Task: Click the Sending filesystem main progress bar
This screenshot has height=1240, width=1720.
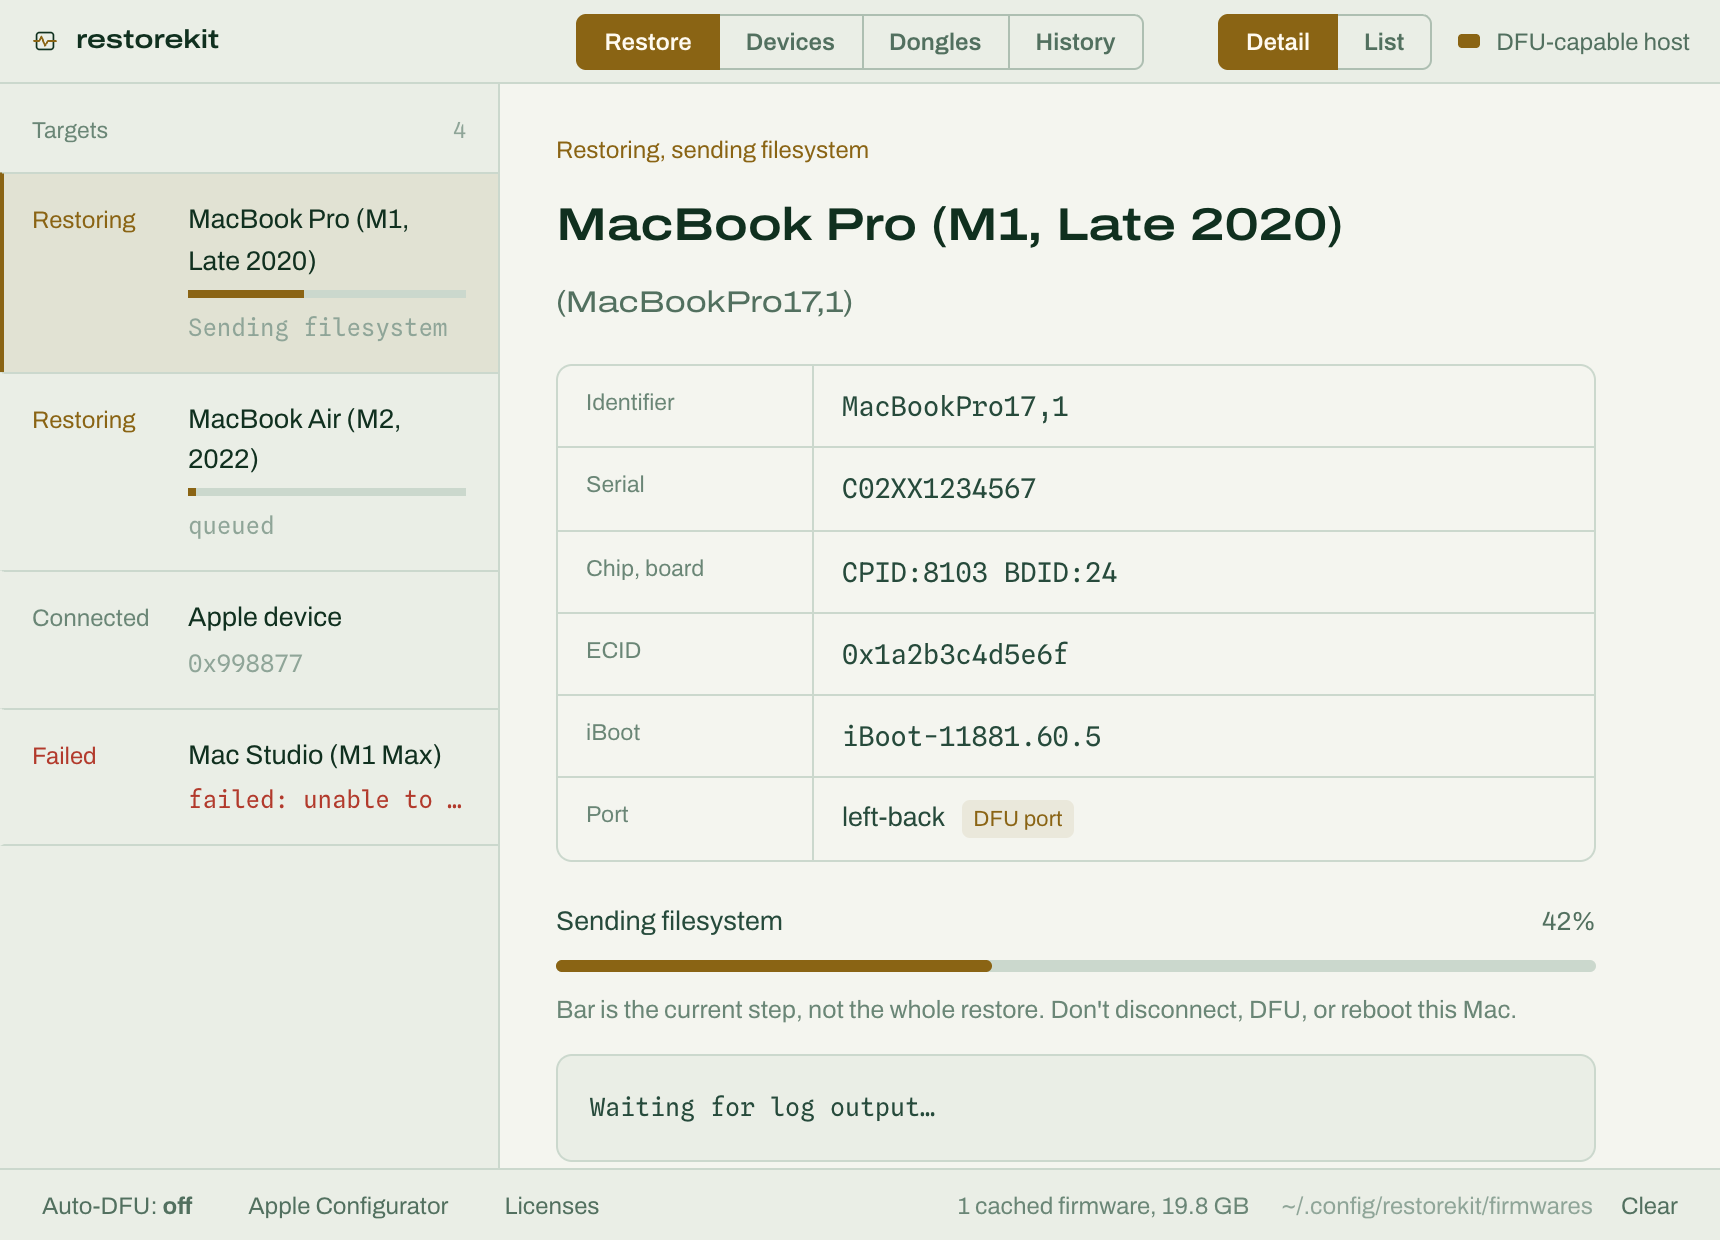Action: click(1076, 966)
